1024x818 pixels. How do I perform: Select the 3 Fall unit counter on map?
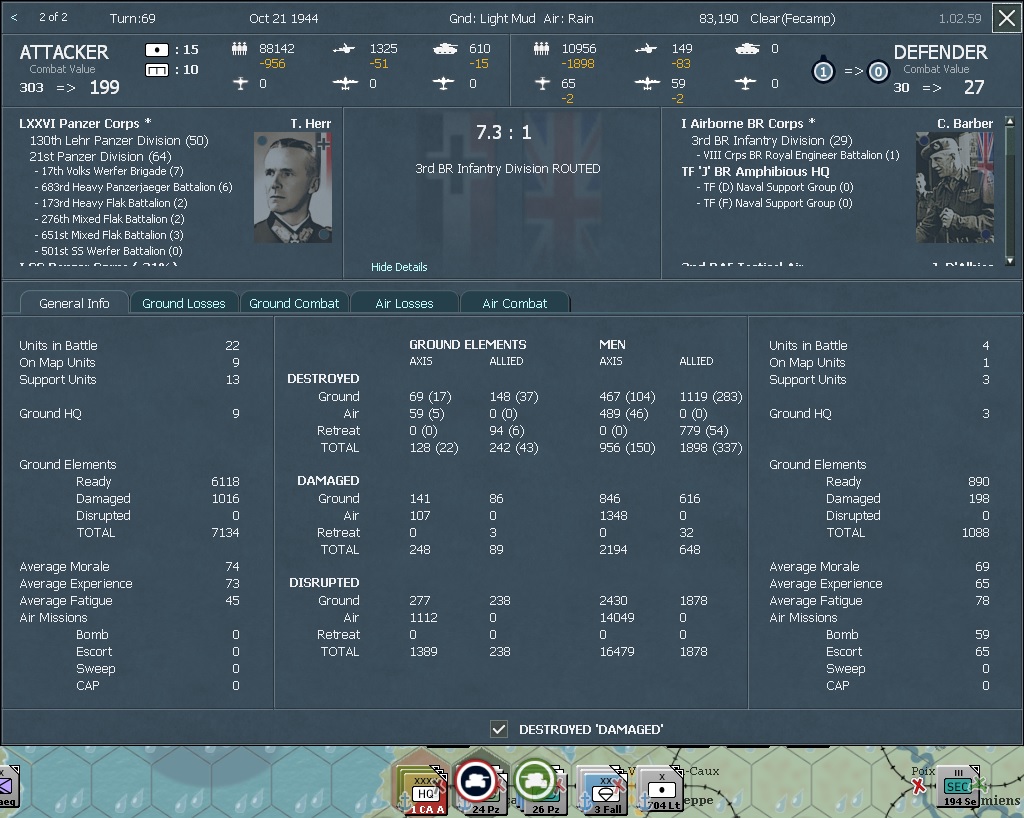pos(602,792)
